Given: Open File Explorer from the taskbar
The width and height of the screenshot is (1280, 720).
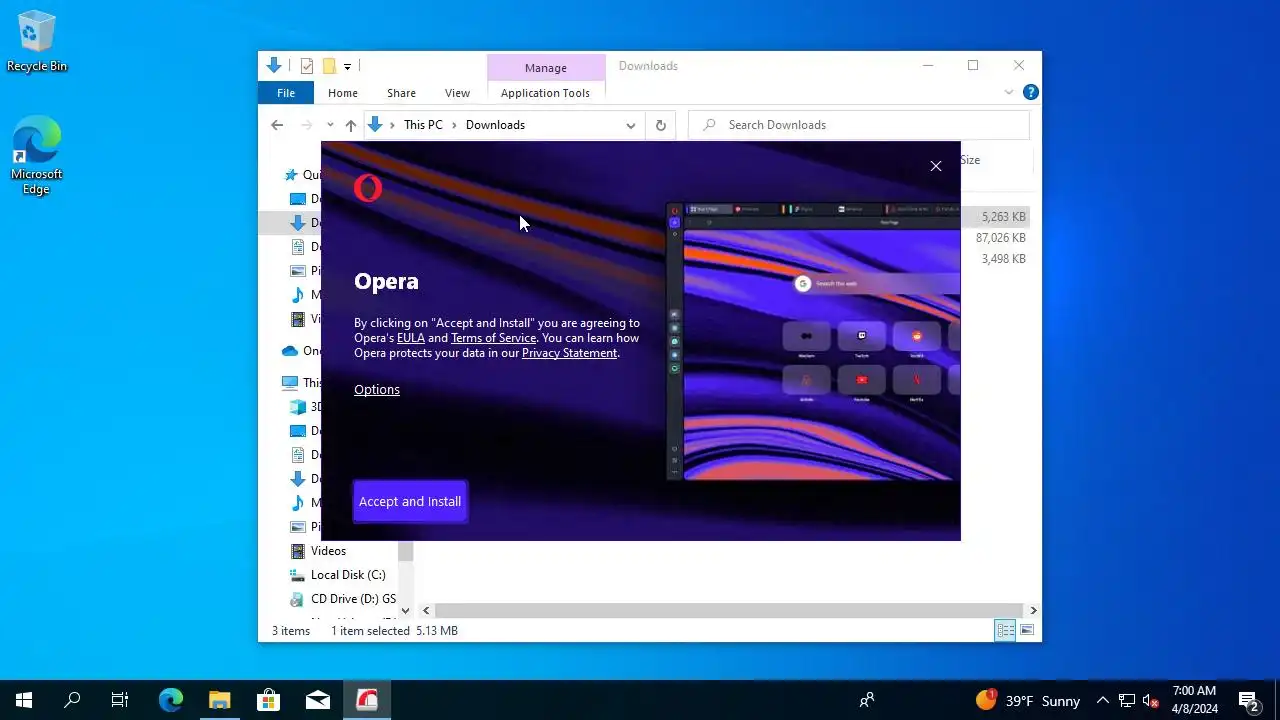Looking at the screenshot, I should (x=220, y=700).
